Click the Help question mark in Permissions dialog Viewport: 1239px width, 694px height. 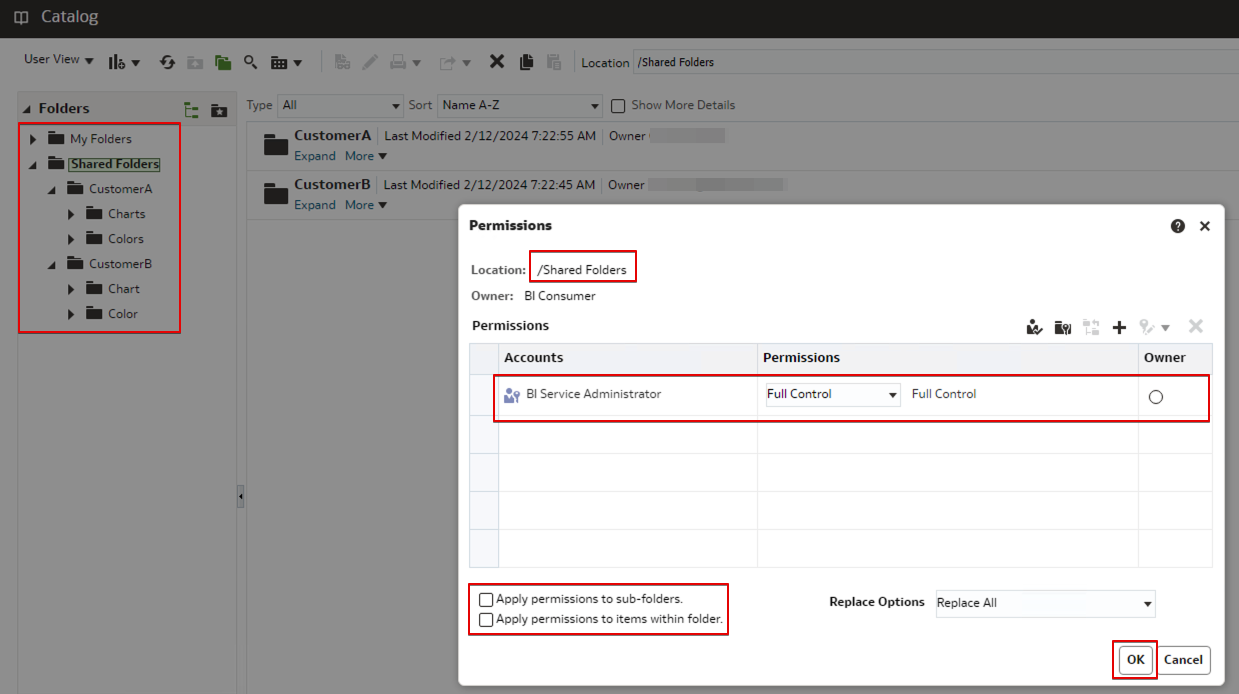coord(1178,226)
